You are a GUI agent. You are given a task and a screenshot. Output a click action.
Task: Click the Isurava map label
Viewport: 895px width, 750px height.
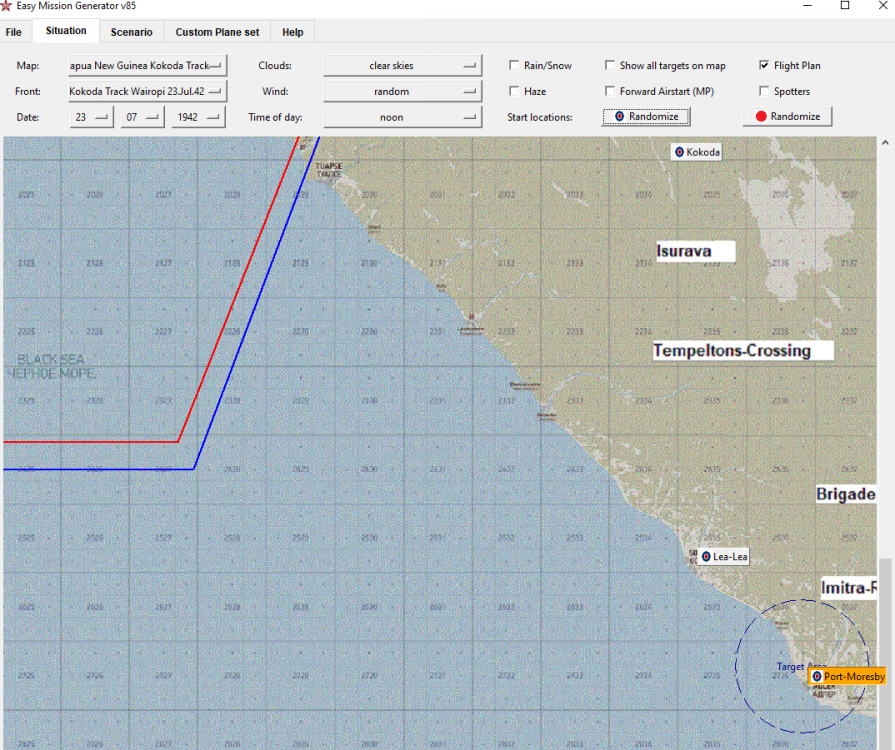[695, 251]
